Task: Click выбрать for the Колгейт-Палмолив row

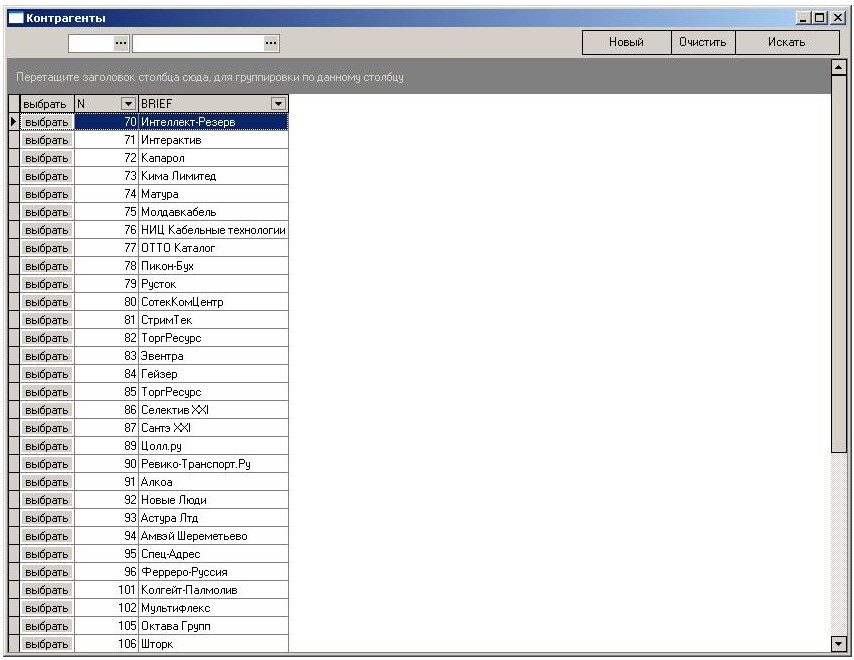Action: pos(46,590)
